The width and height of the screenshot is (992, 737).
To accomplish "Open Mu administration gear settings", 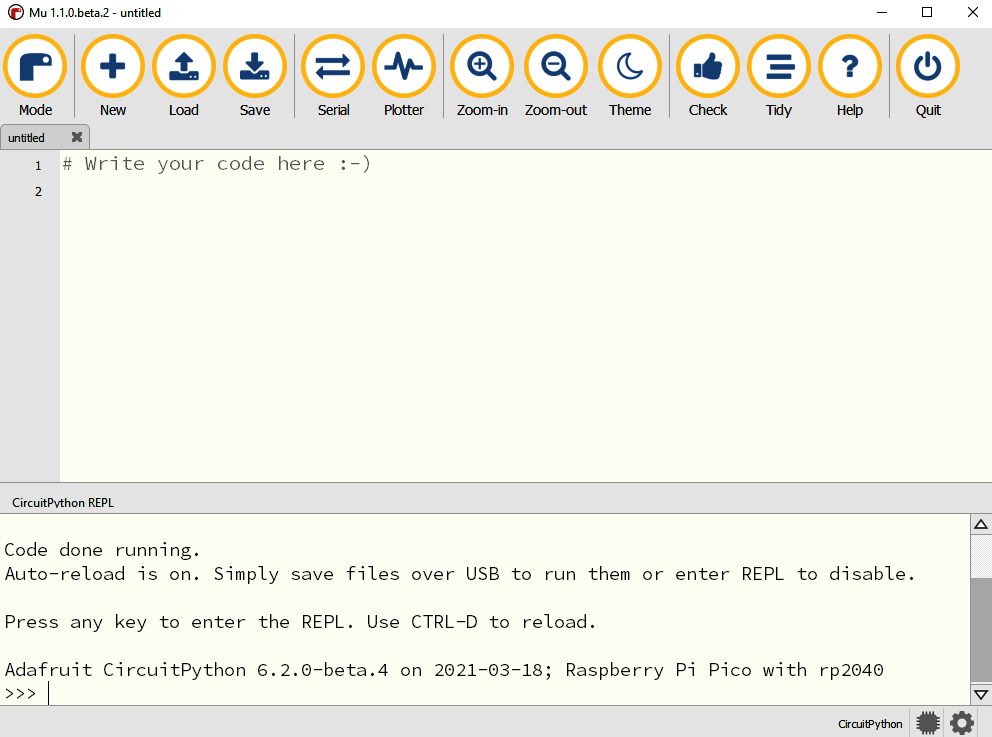I will pyautogui.click(x=962, y=722).
